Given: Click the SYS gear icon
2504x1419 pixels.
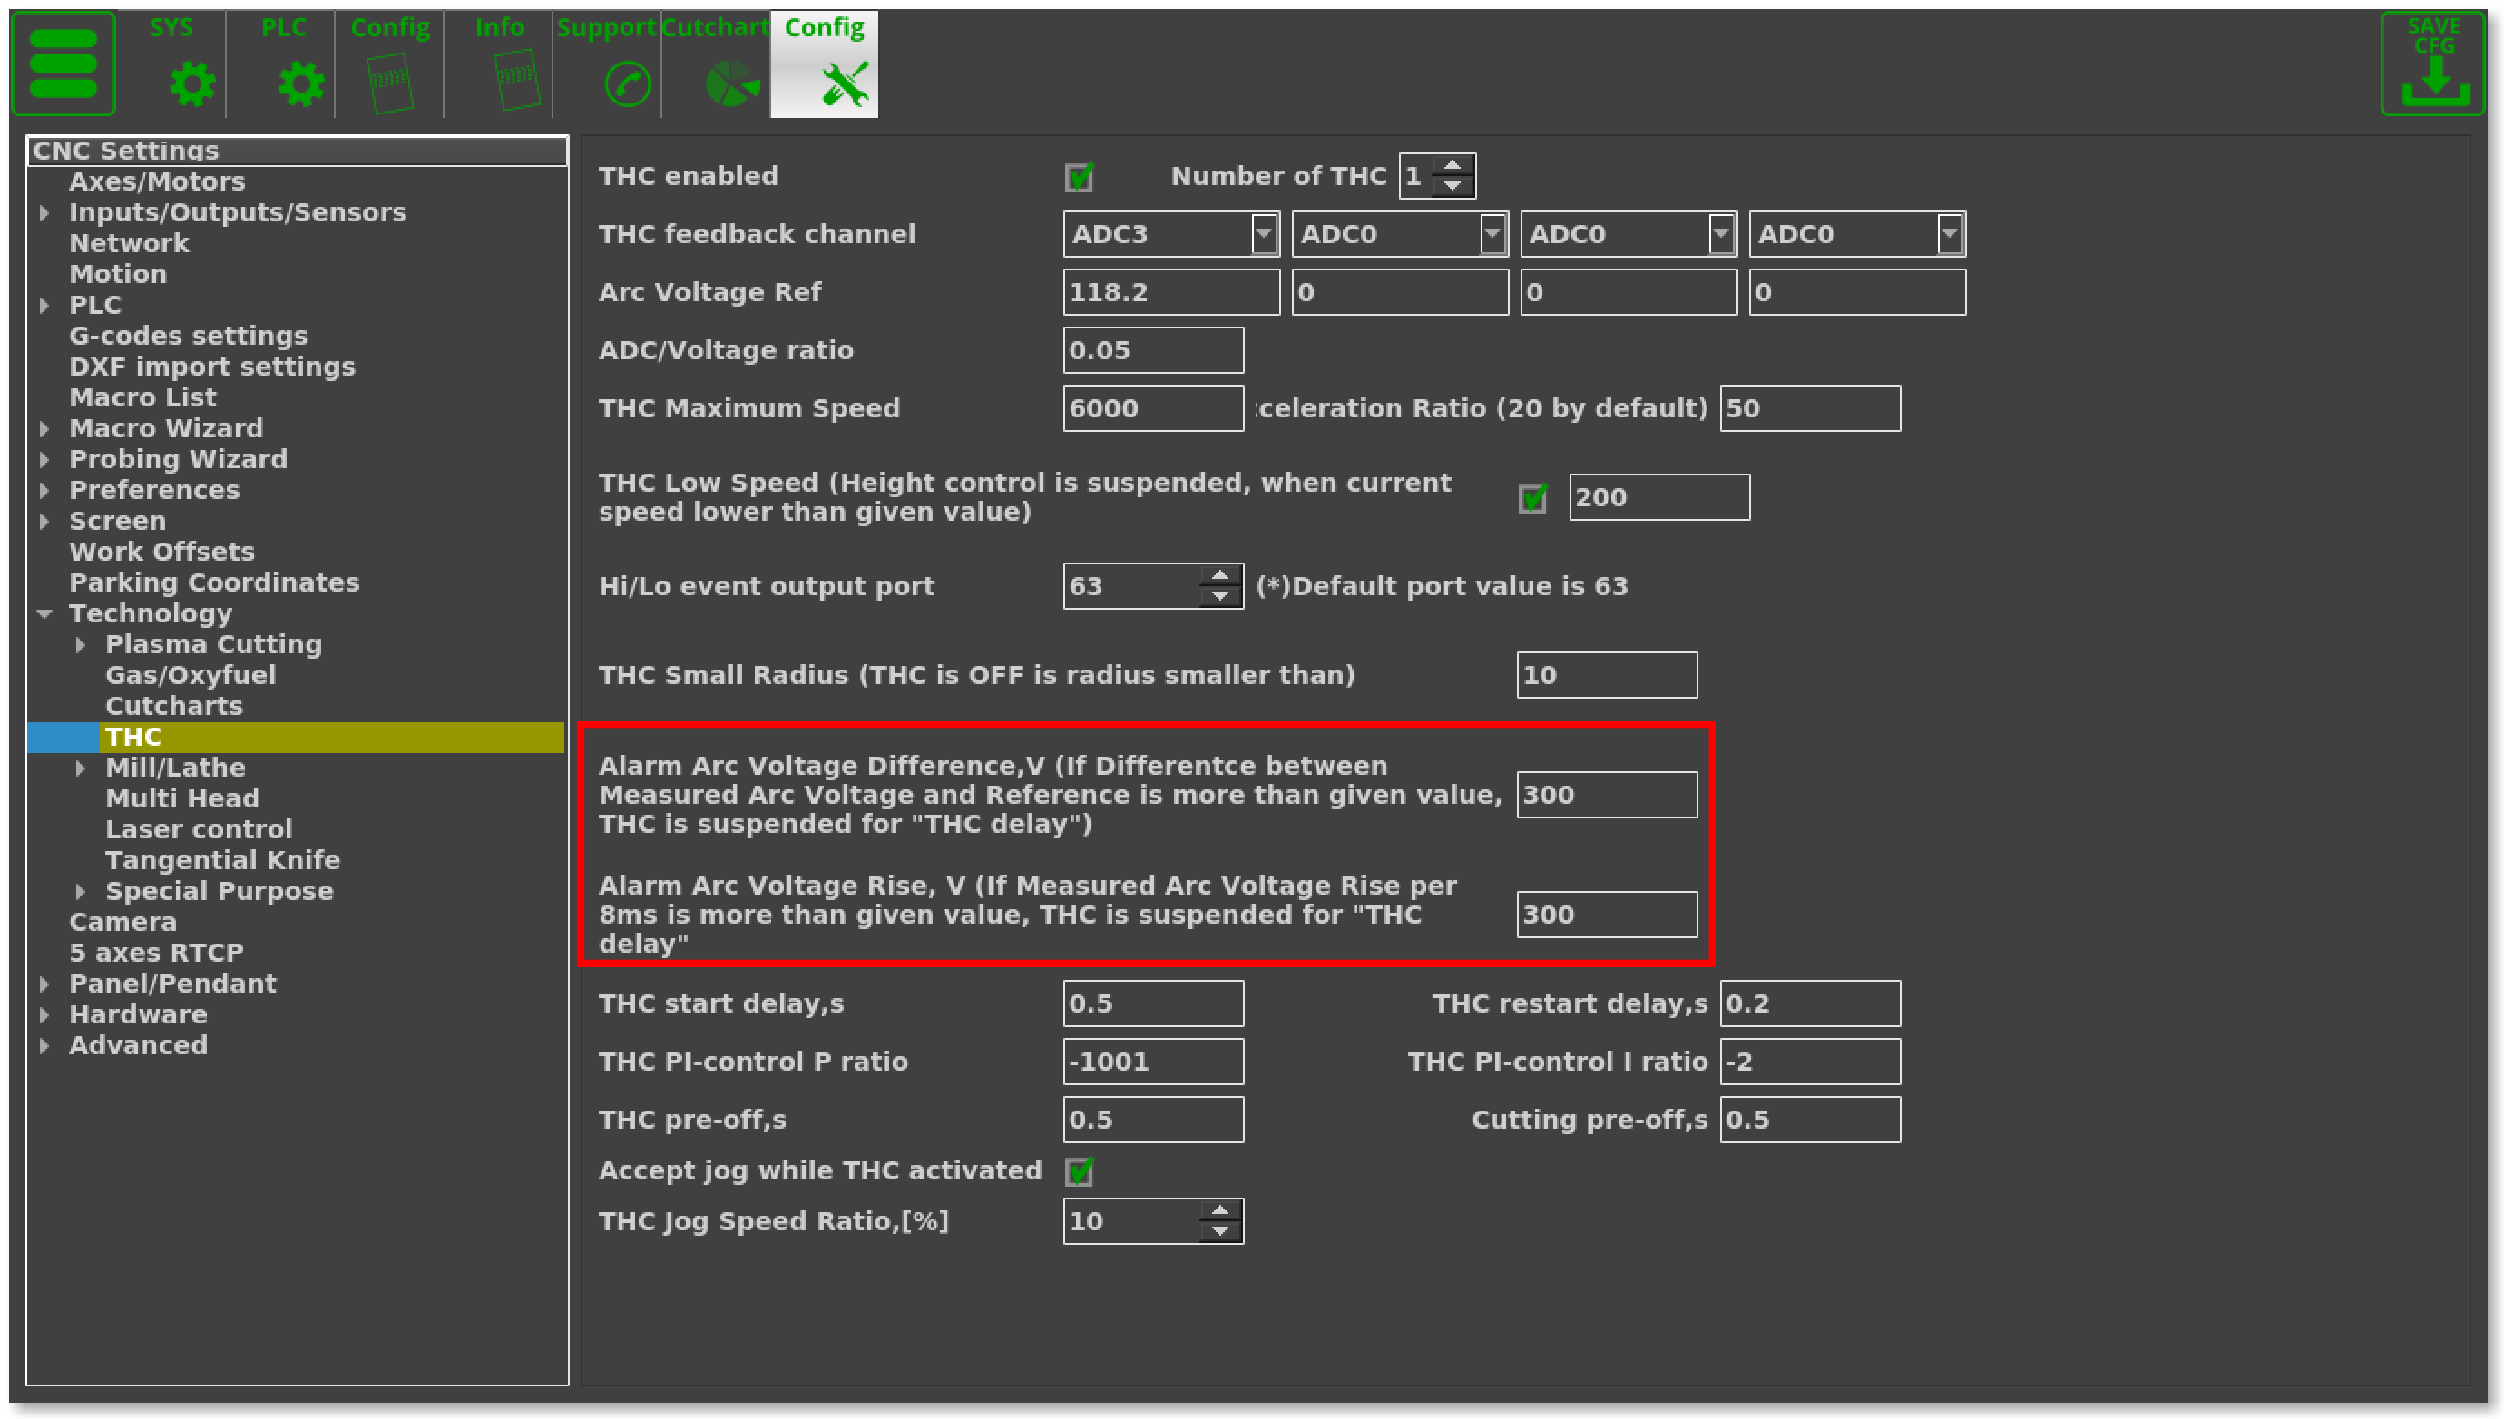Looking at the screenshot, I should coord(192,83).
